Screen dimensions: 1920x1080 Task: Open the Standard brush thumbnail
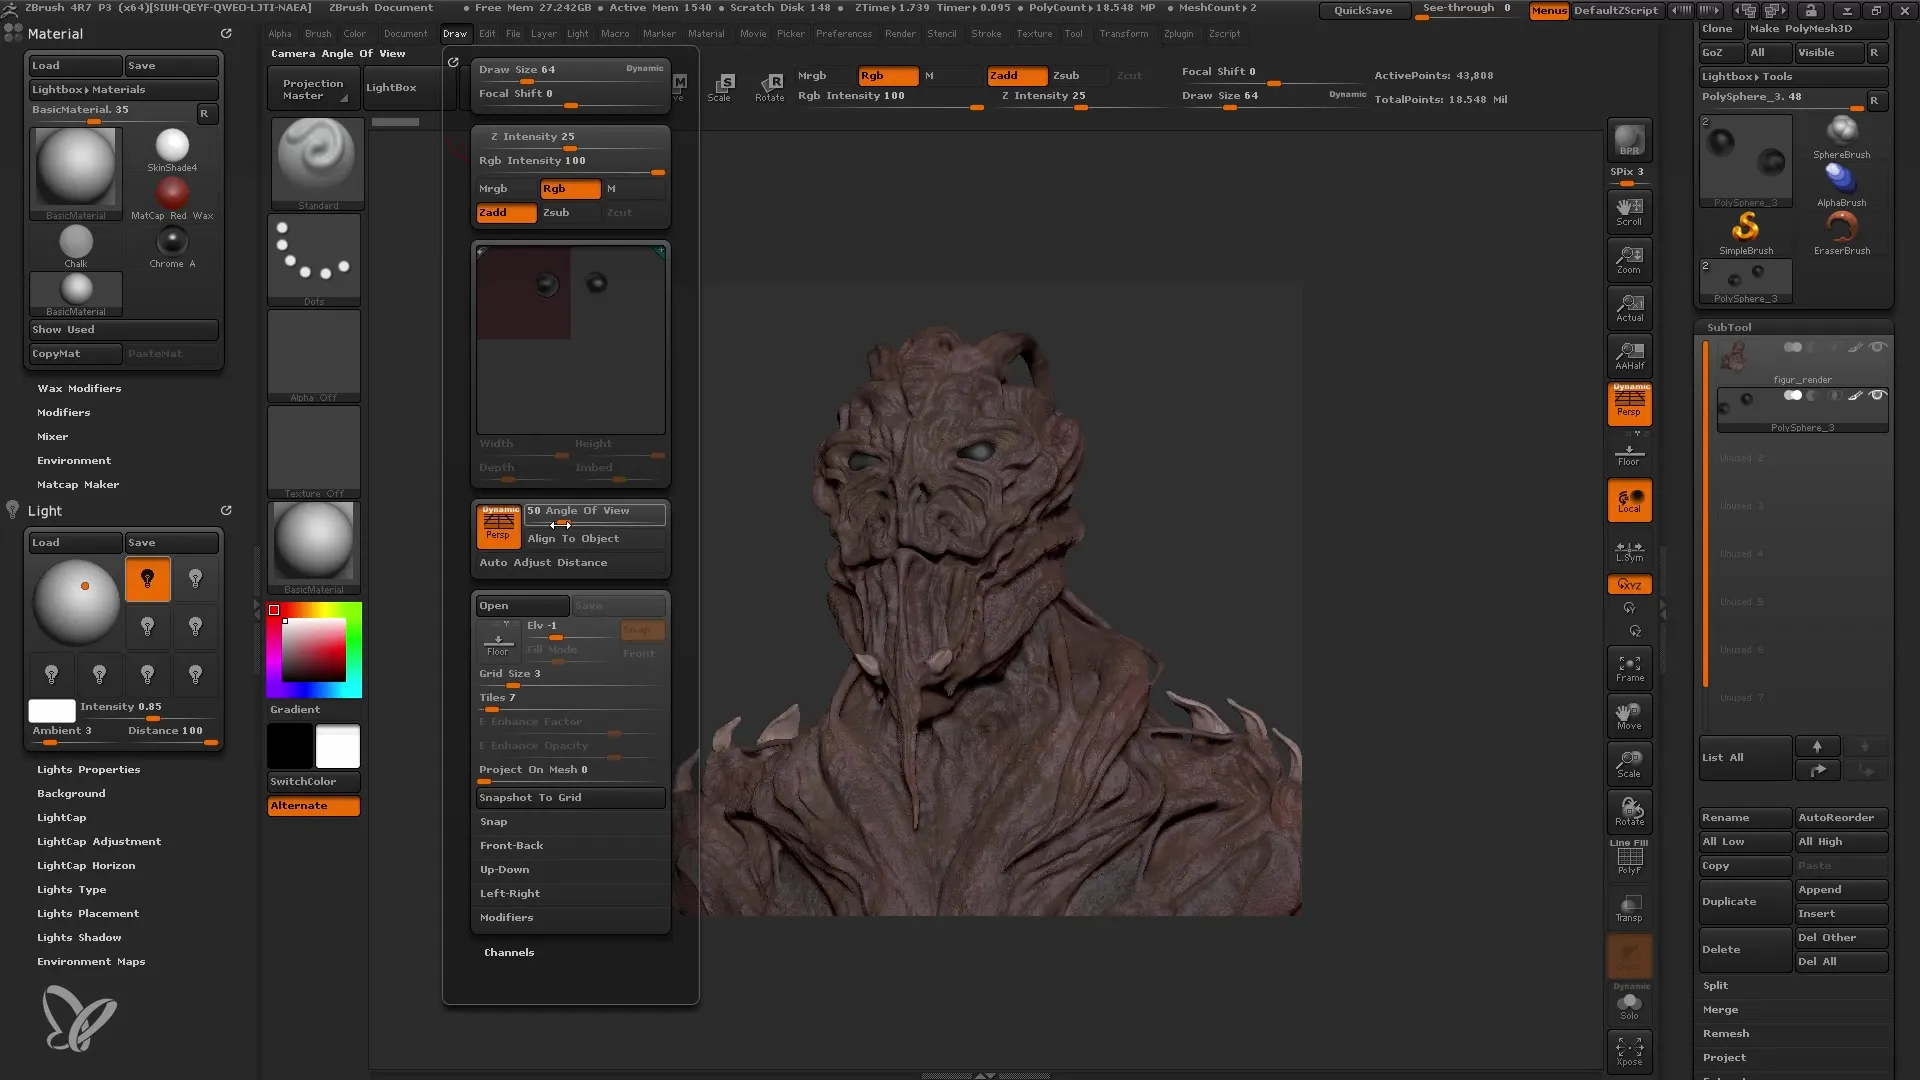316,163
